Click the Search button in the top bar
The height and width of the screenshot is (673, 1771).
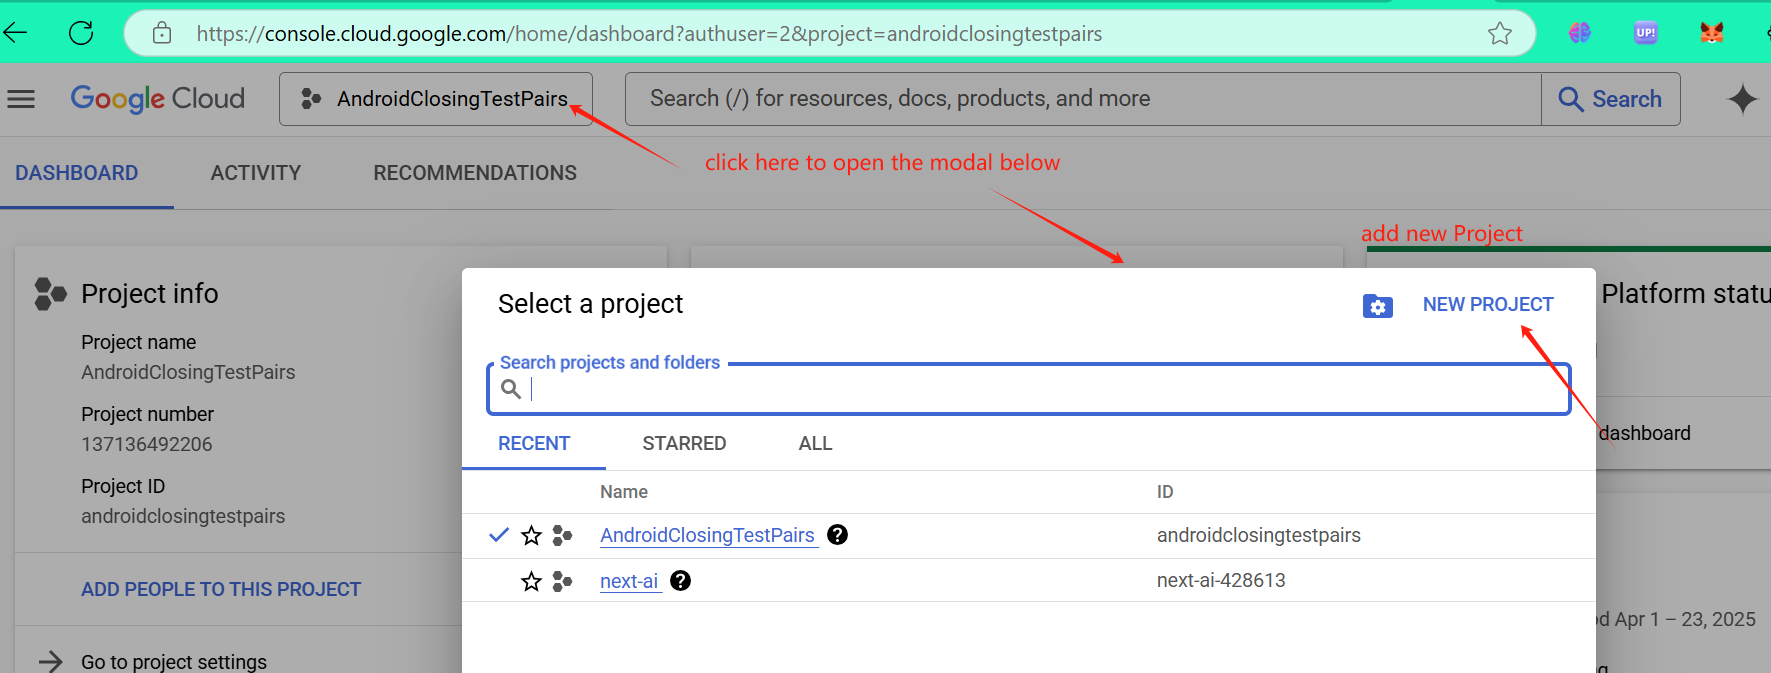click(x=1610, y=99)
